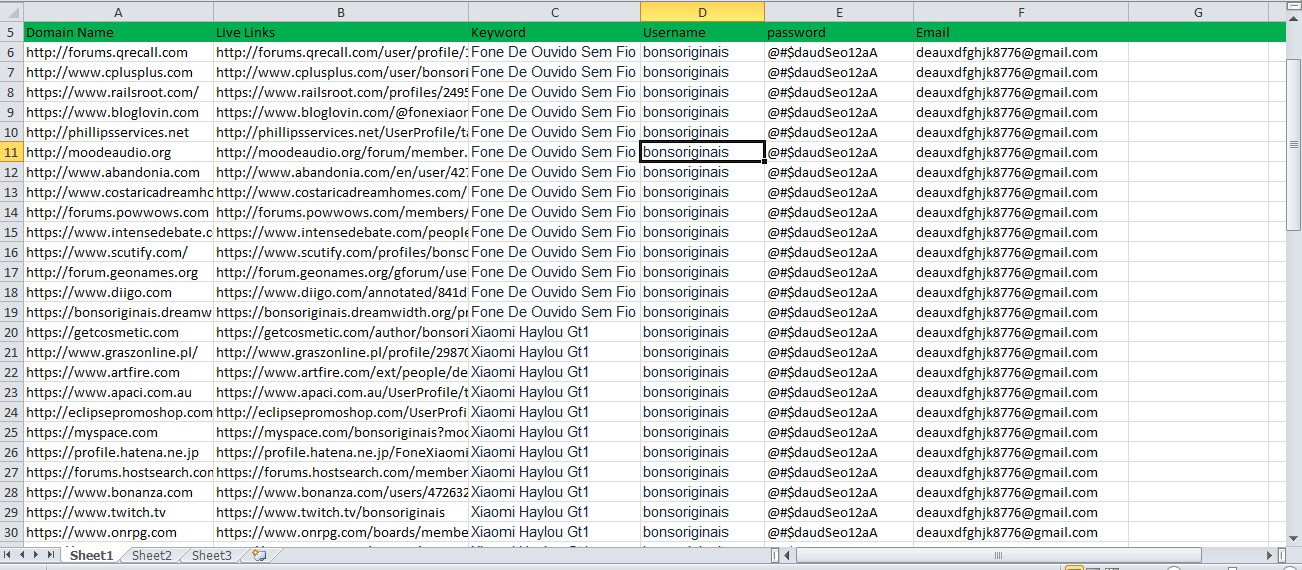Switch to the Sheet2 tab
Screen dimensions: 1302x570
click(x=152, y=555)
